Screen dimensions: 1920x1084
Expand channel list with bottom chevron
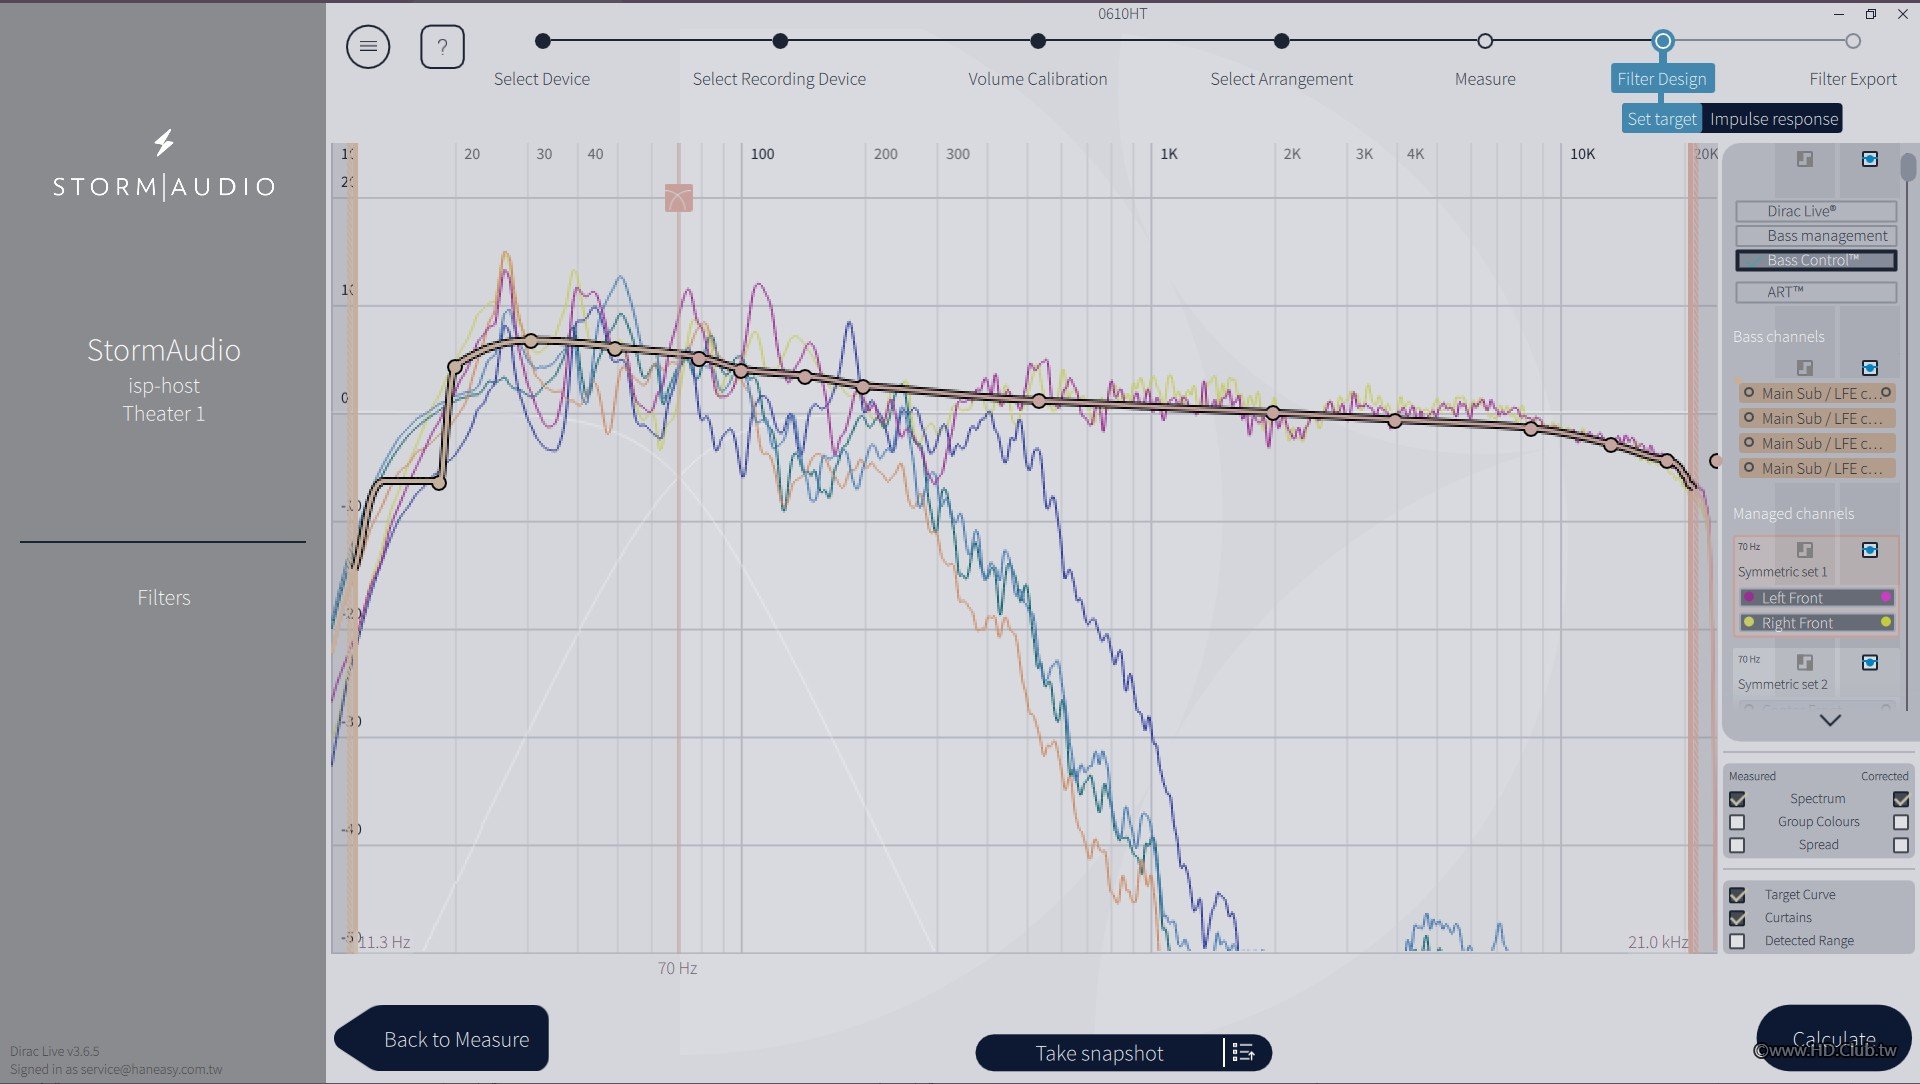pyautogui.click(x=1830, y=720)
